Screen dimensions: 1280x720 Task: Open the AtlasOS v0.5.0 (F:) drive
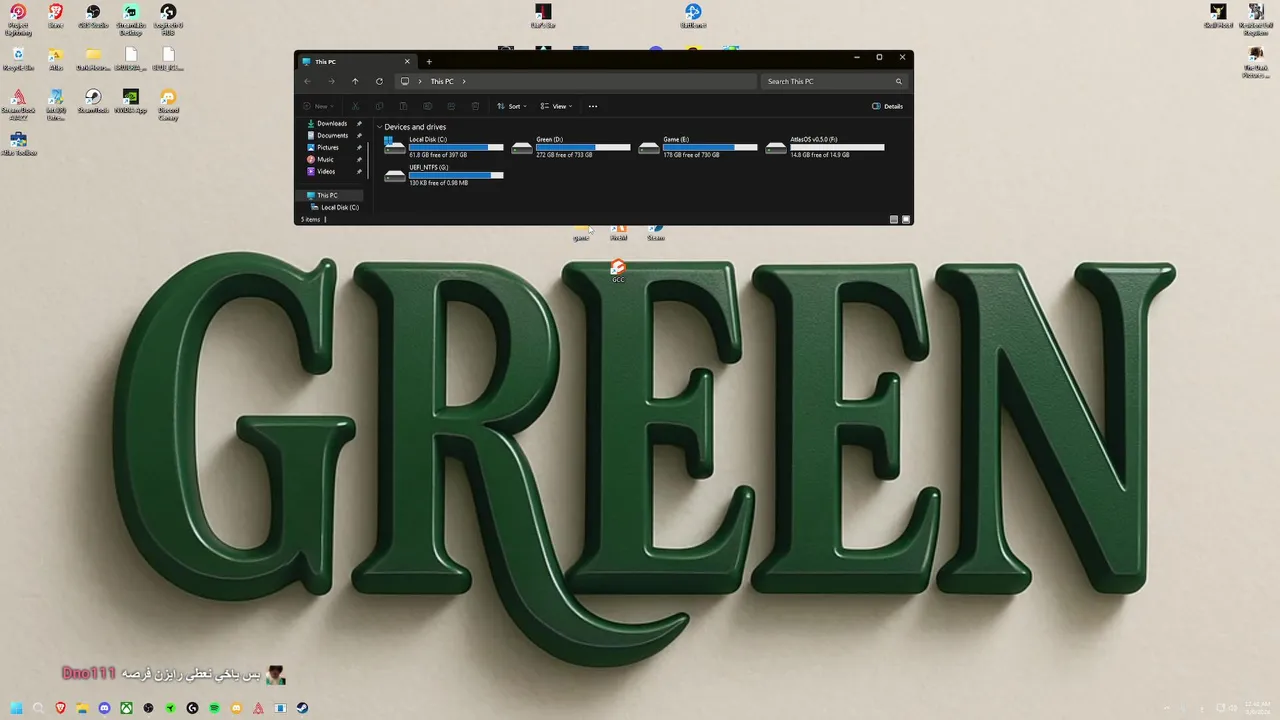[x=825, y=147]
